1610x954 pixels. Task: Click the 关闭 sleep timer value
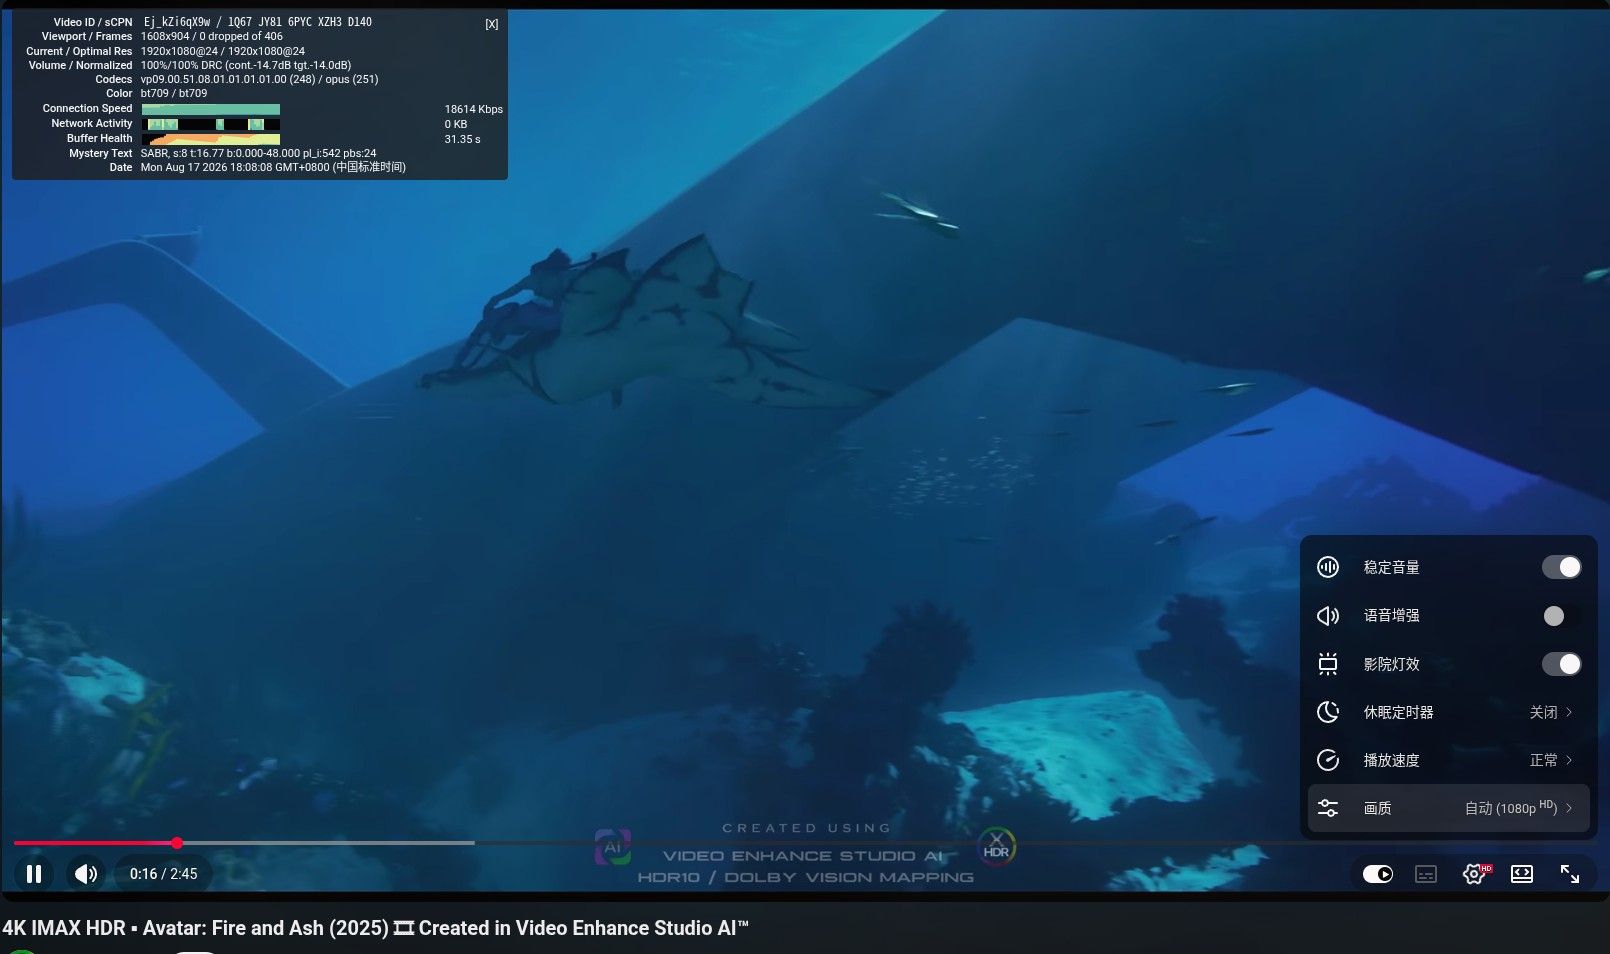1544,712
